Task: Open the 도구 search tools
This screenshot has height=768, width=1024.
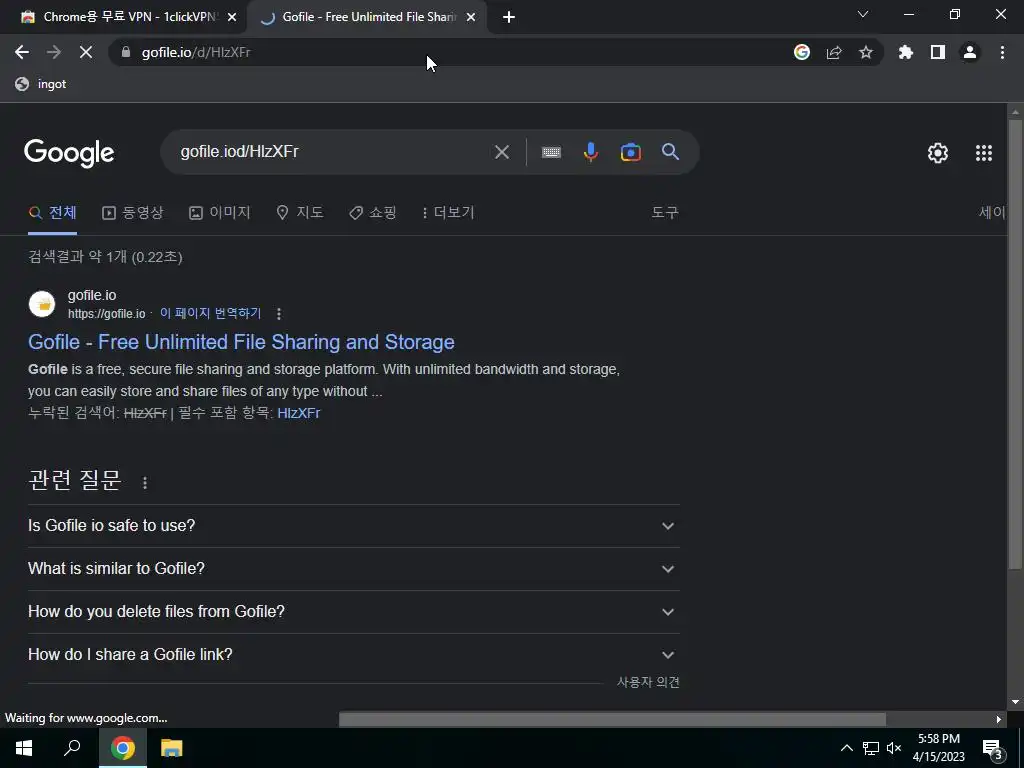Action: [665, 213]
